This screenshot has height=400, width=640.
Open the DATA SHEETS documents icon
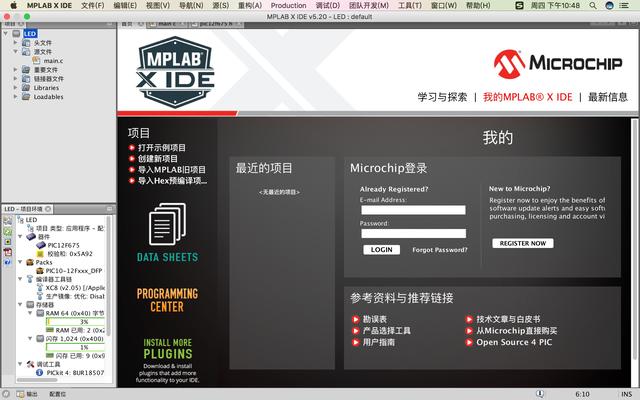(167, 224)
